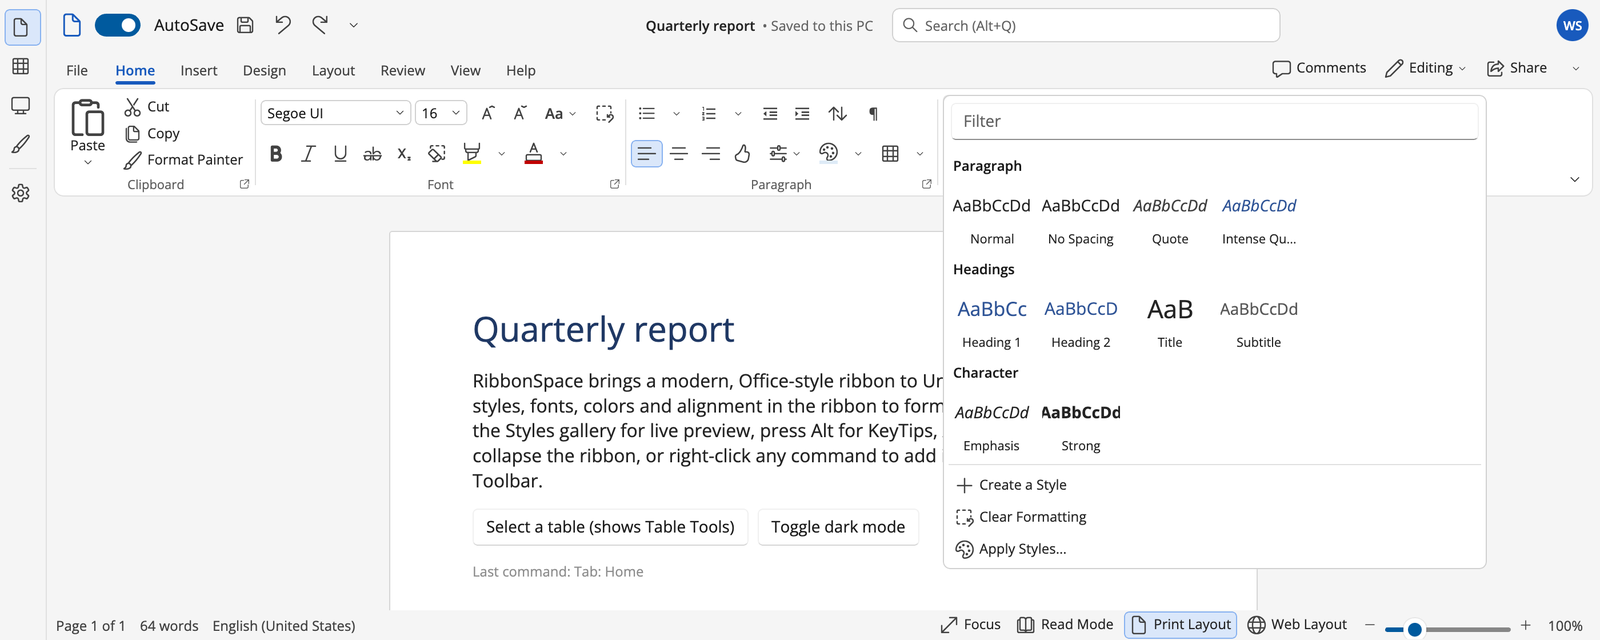Align text left
Viewport: 1600px width, 640px height.
pos(647,153)
